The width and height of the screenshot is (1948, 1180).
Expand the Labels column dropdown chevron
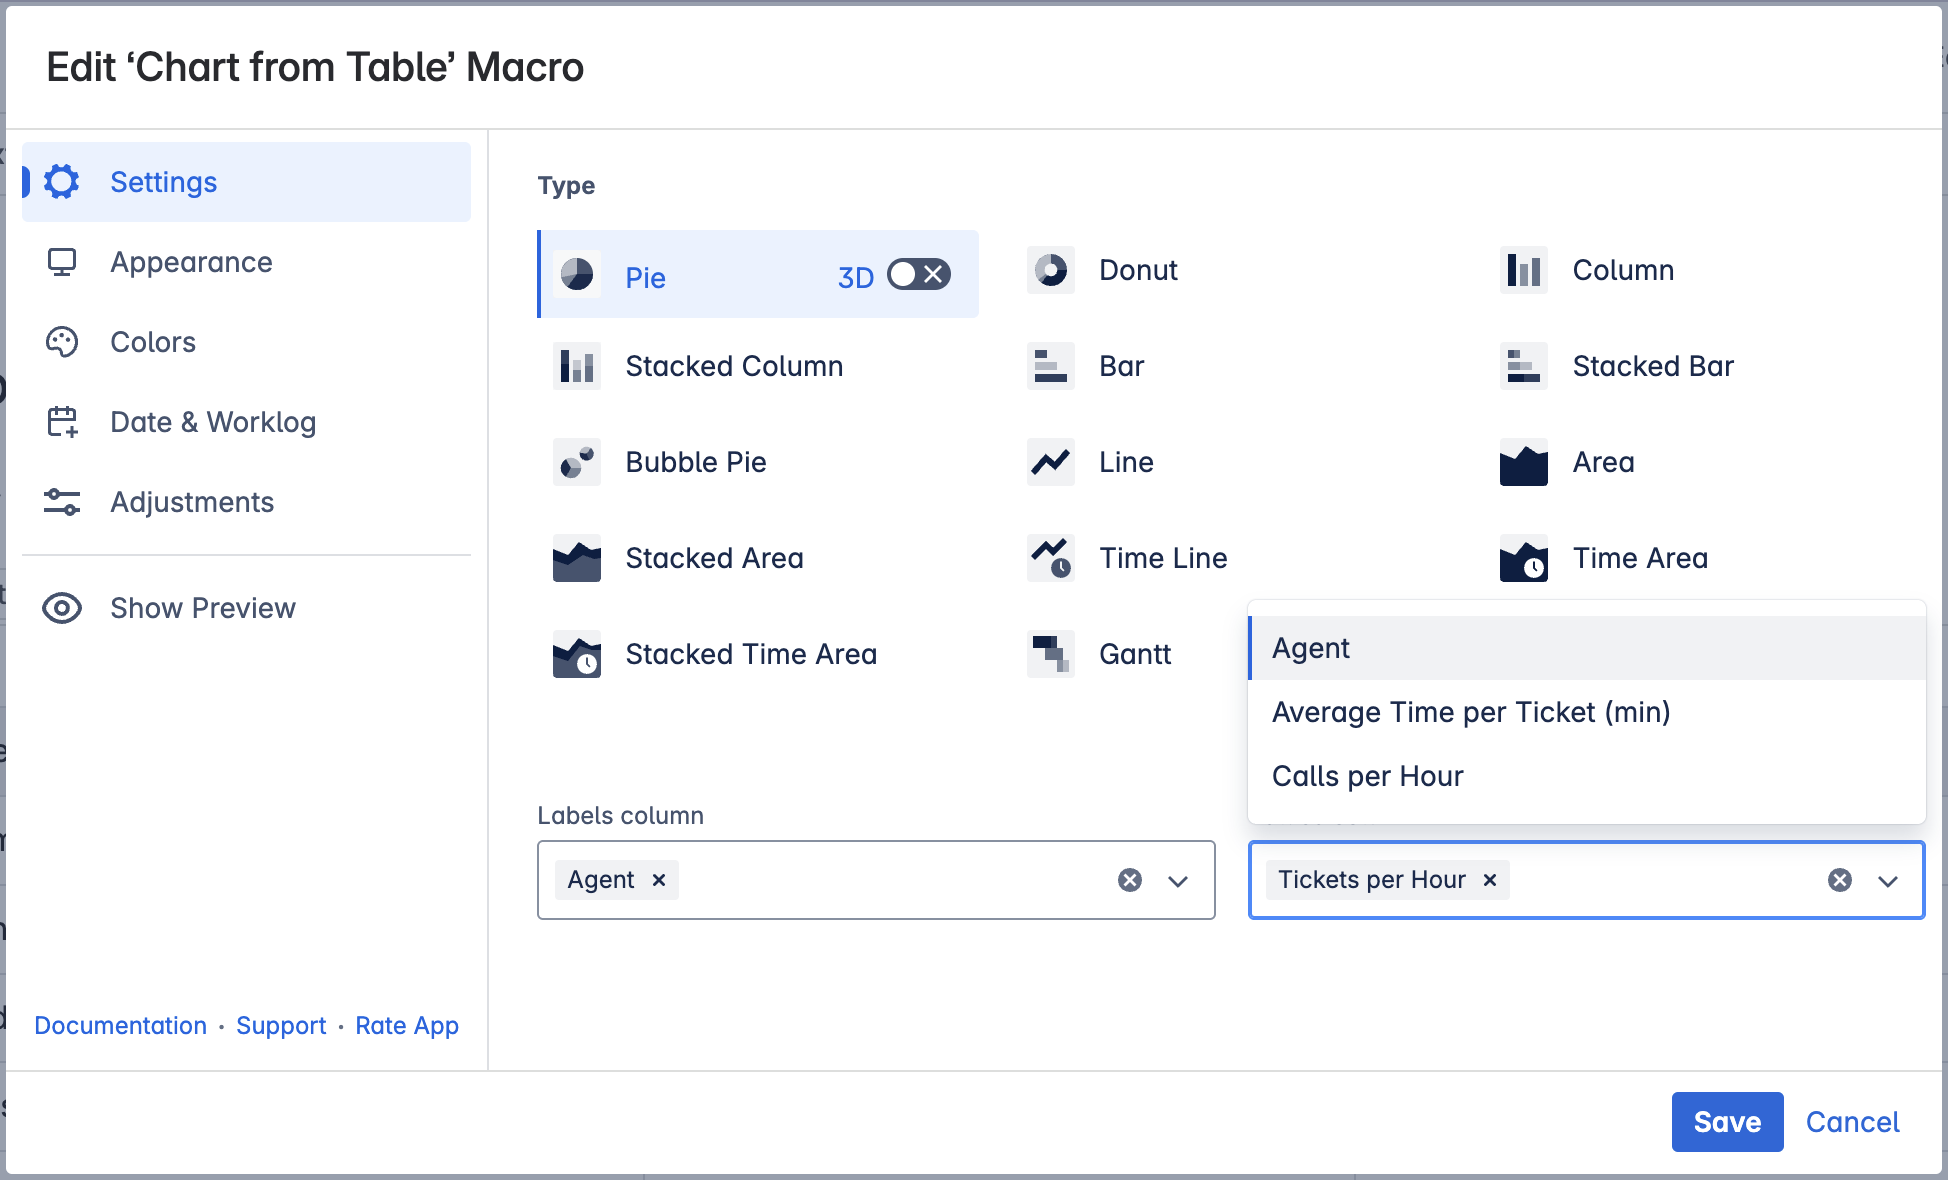1178,880
